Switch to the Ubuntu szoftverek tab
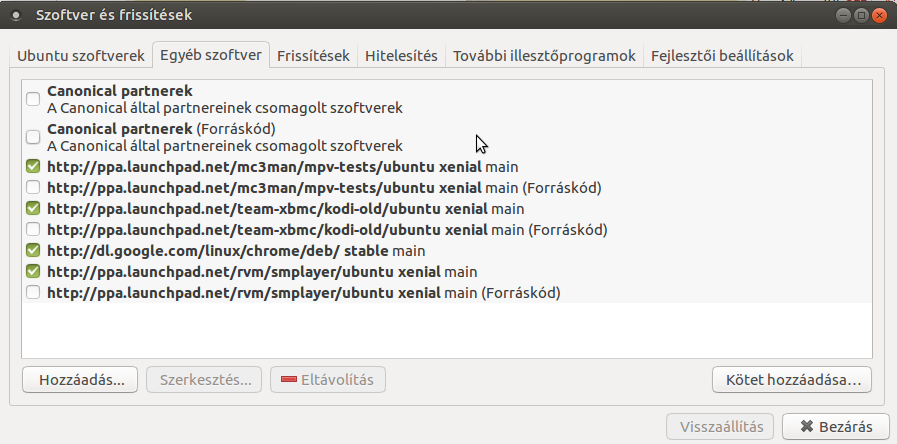 [81, 56]
